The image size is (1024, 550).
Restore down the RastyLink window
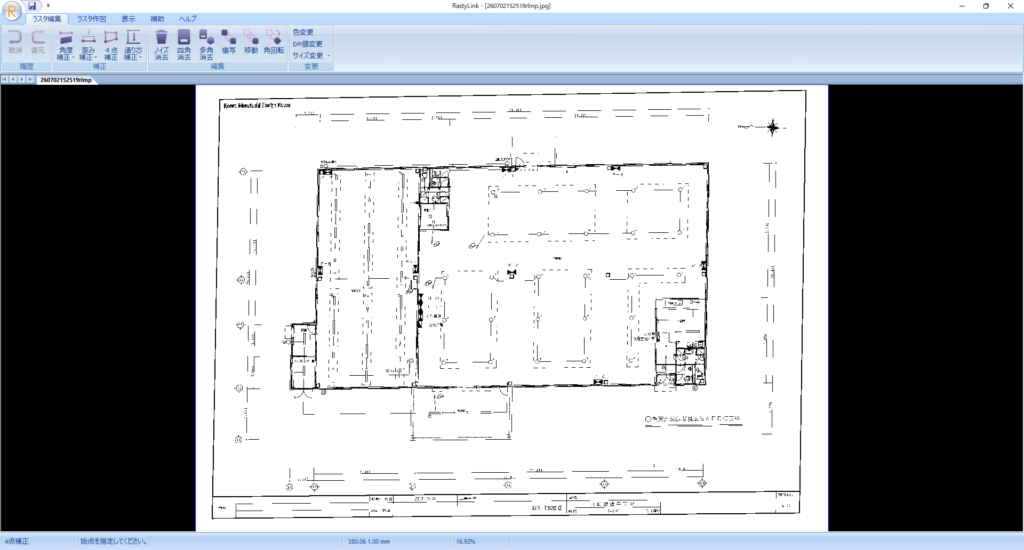[985, 6]
